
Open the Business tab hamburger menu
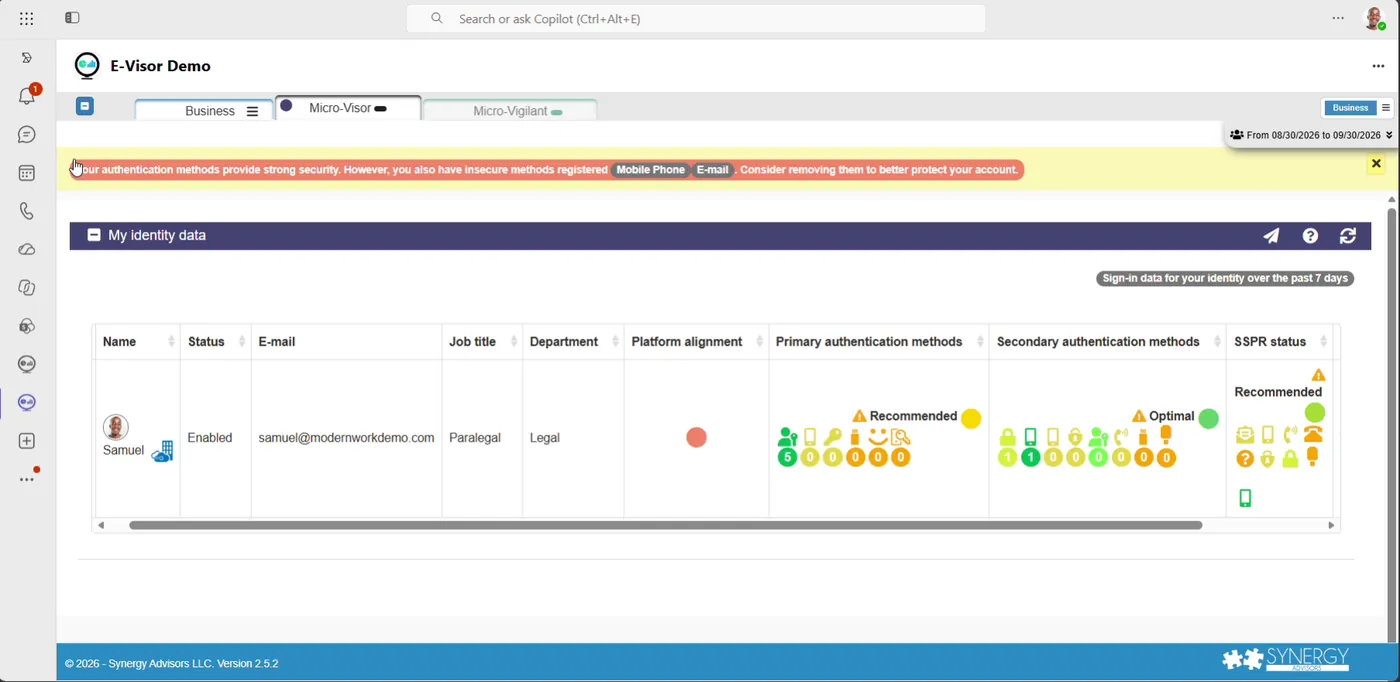tap(252, 111)
